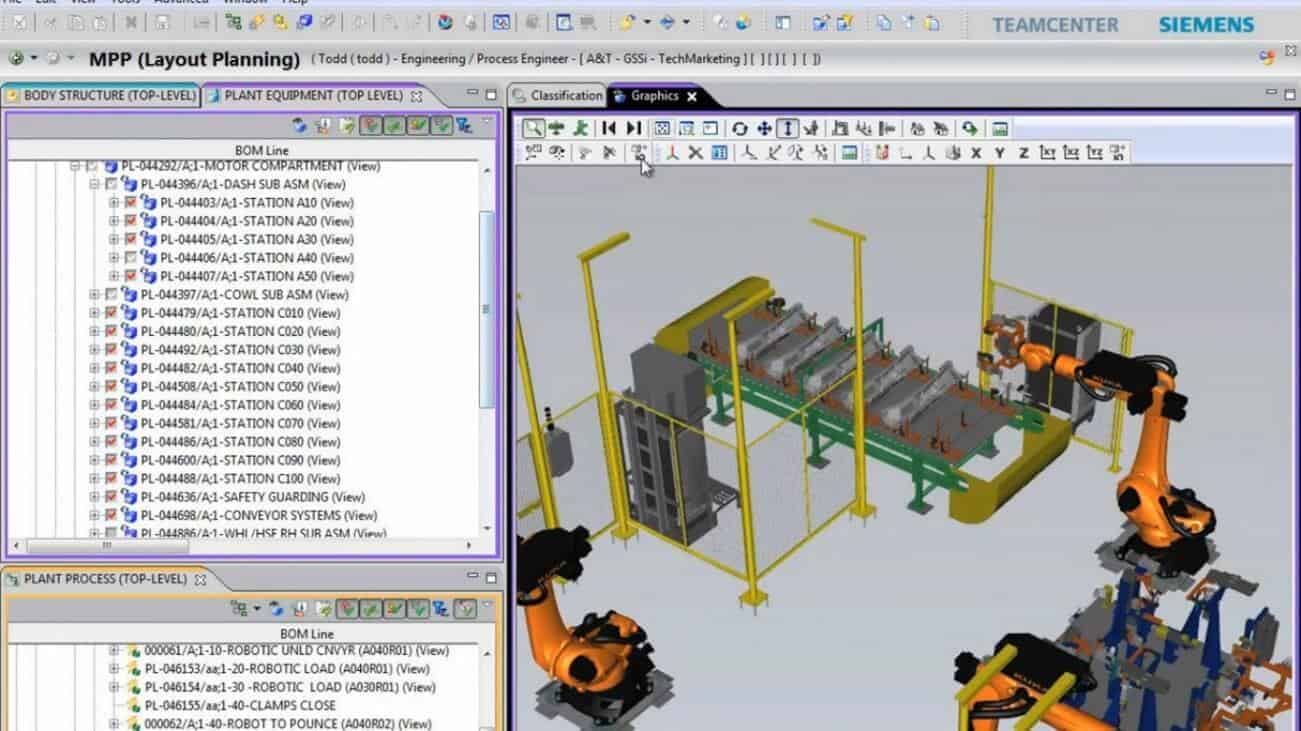The image size is (1301, 731).
Task: Select the zoom magnifier tool in Graphics toolbar
Action: pyautogui.click(x=533, y=128)
